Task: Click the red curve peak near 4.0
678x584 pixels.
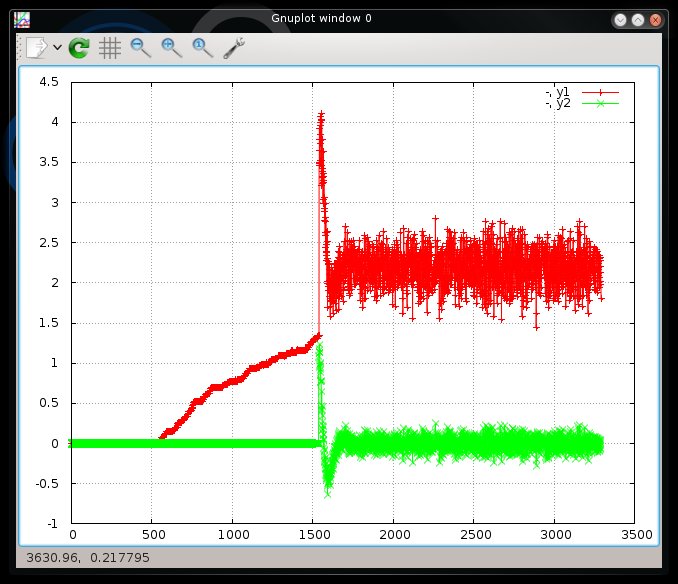Action: [x=321, y=116]
